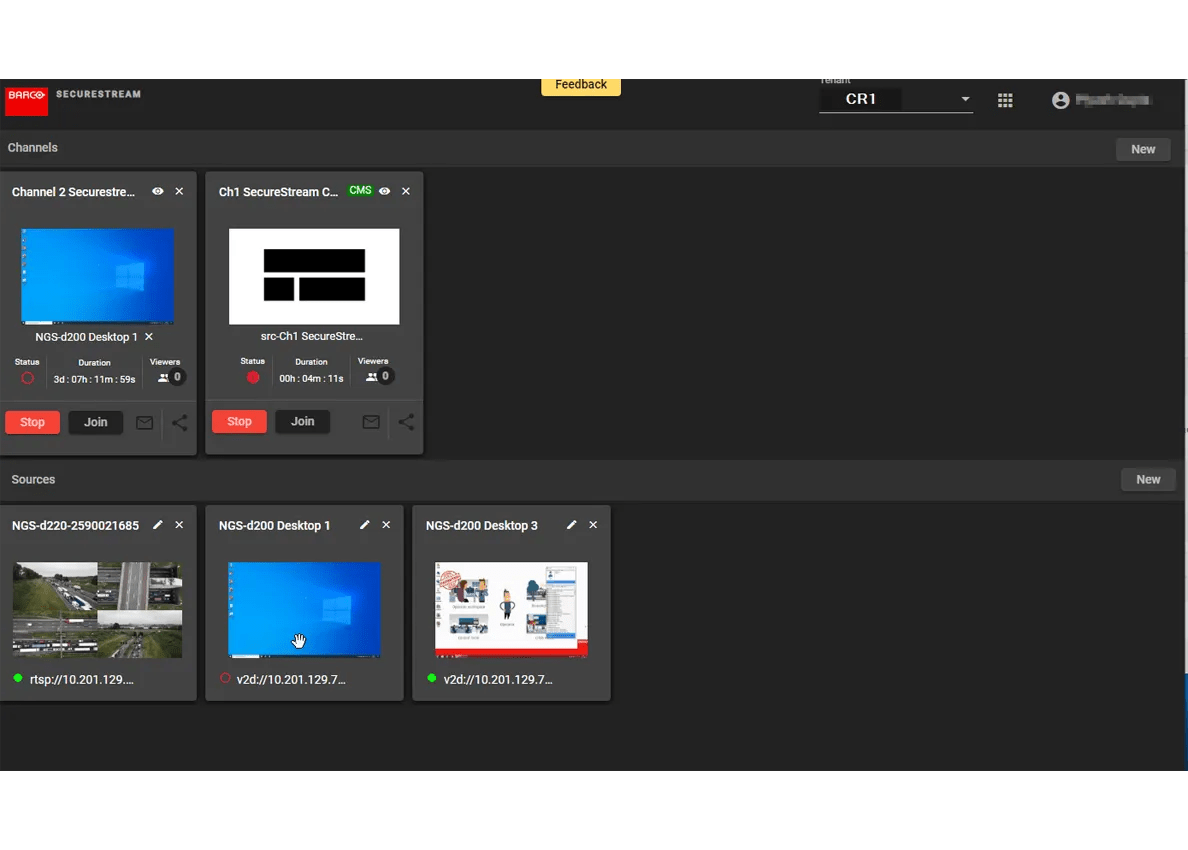Open the apps grid menu icon
Viewport: 1188px width, 850px height.
click(1006, 100)
